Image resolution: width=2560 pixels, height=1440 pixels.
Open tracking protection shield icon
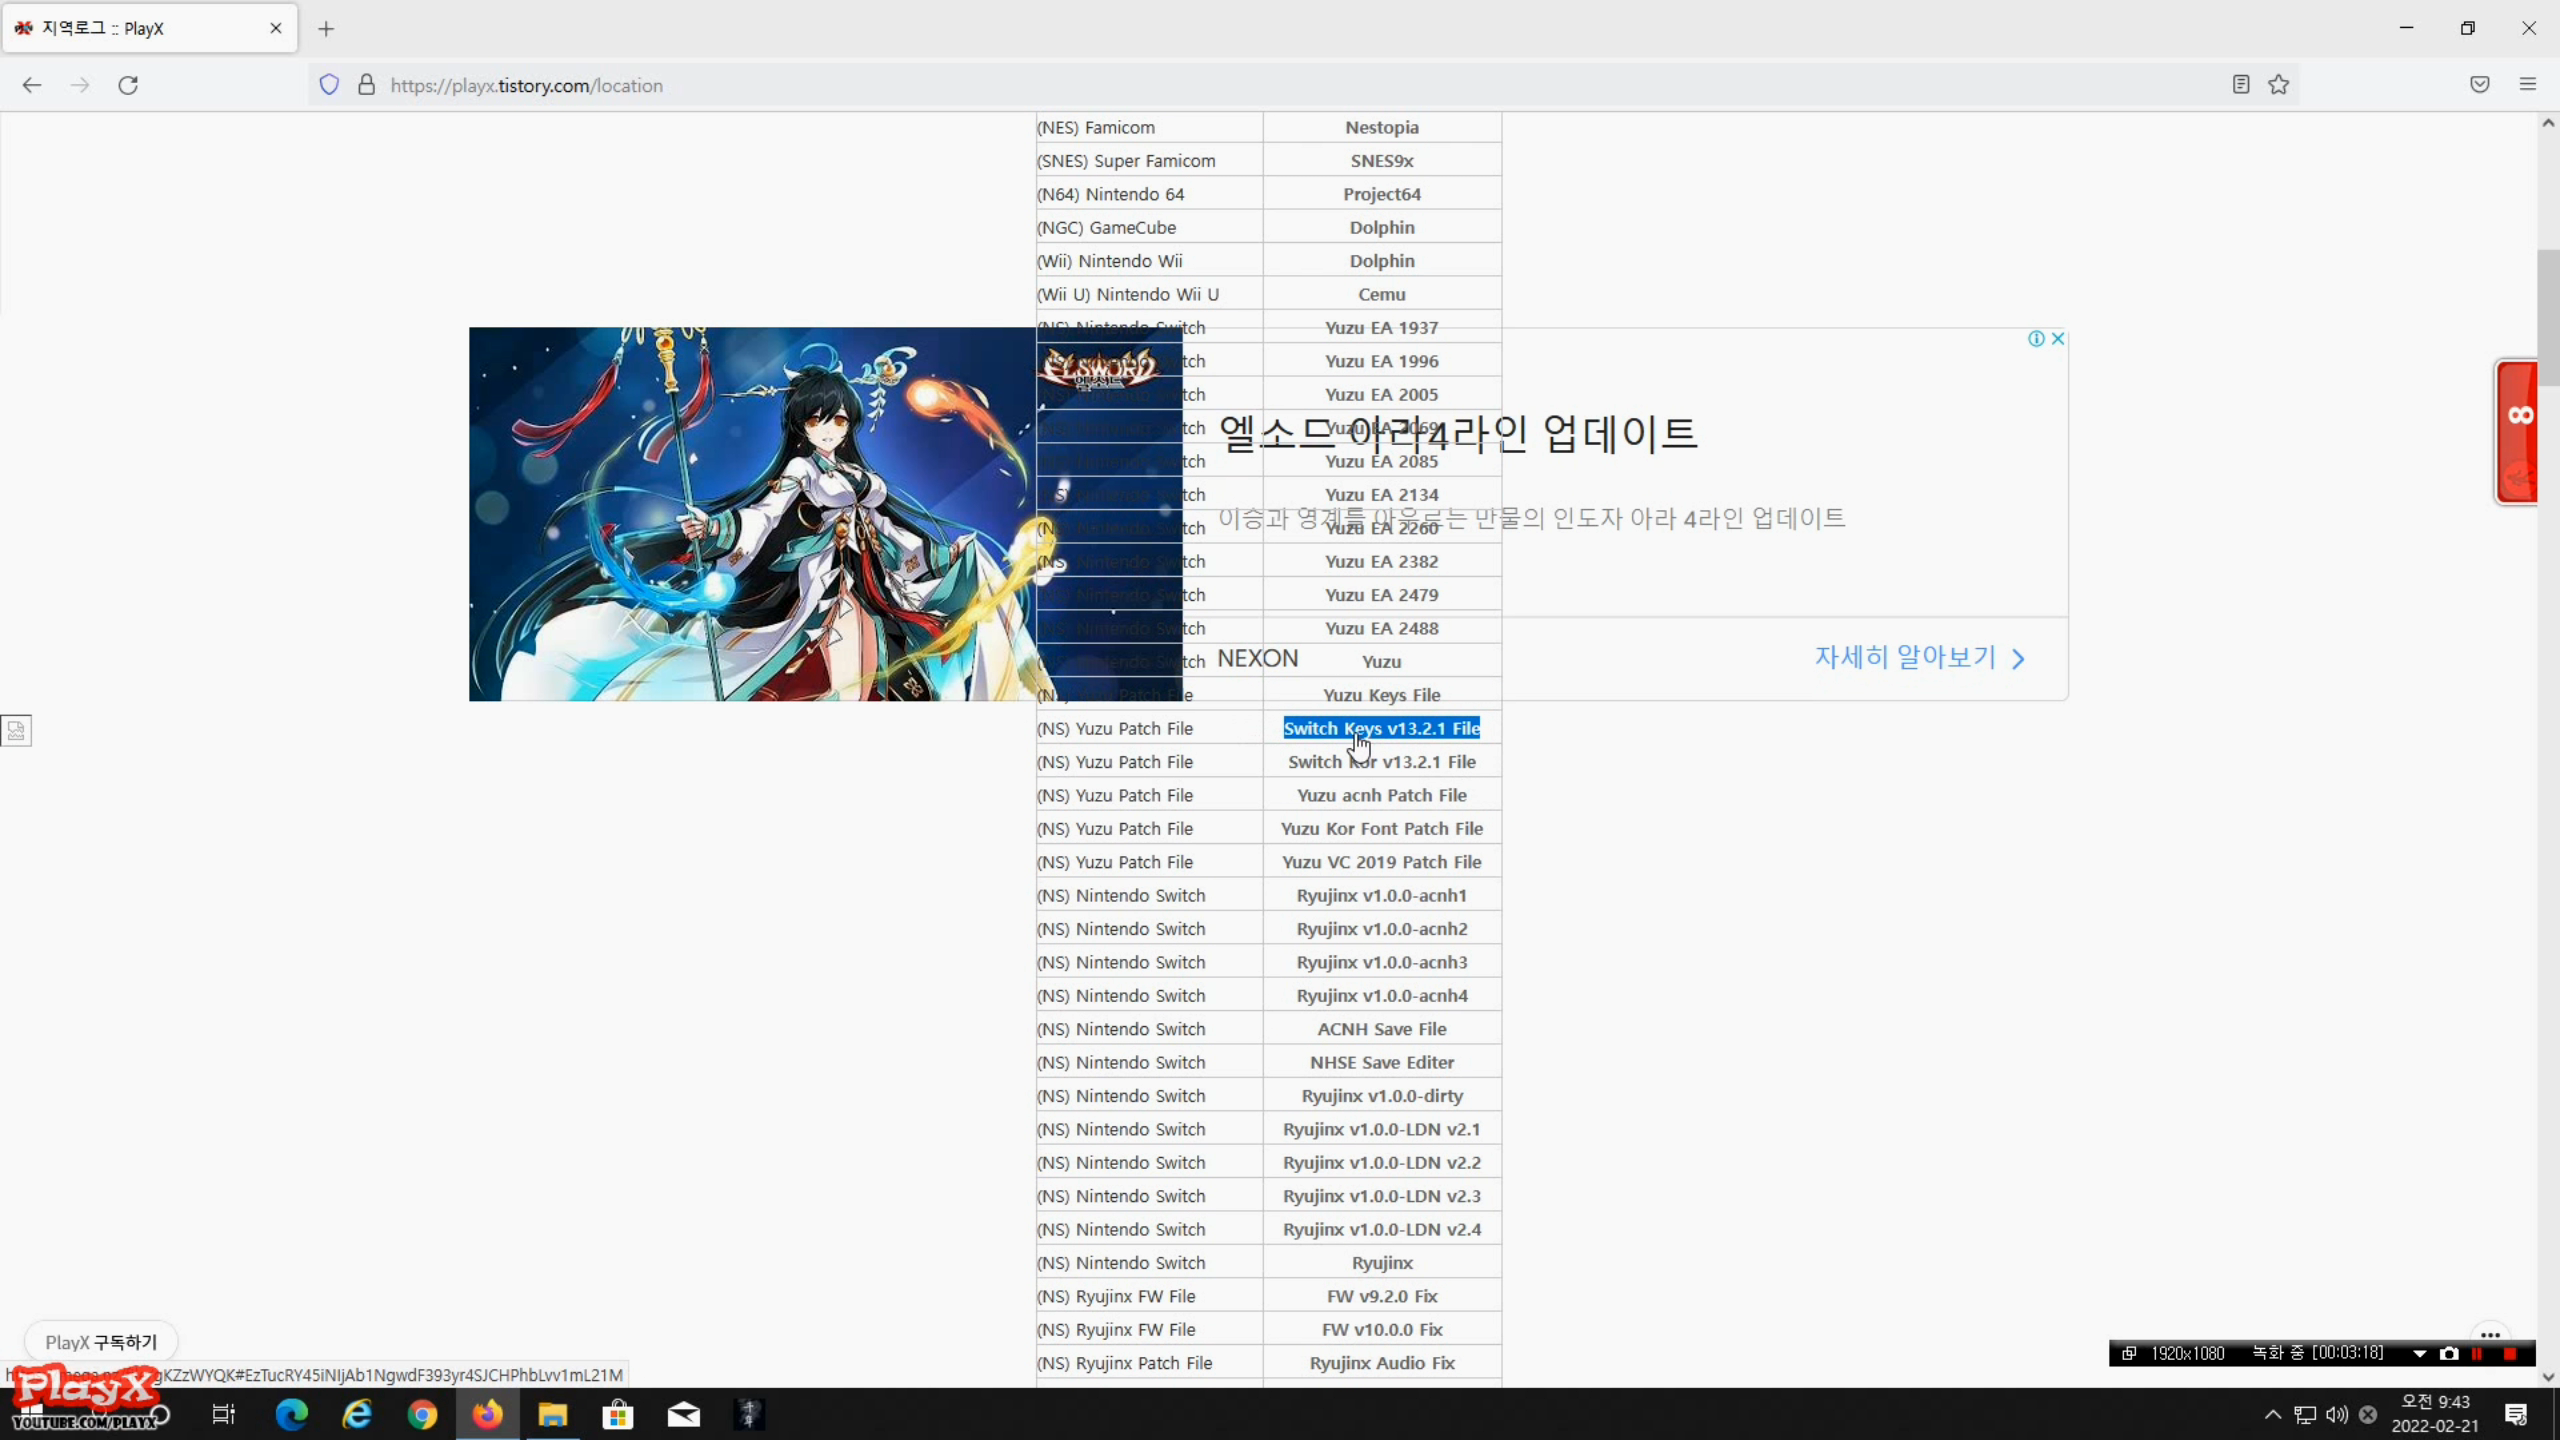tap(329, 85)
